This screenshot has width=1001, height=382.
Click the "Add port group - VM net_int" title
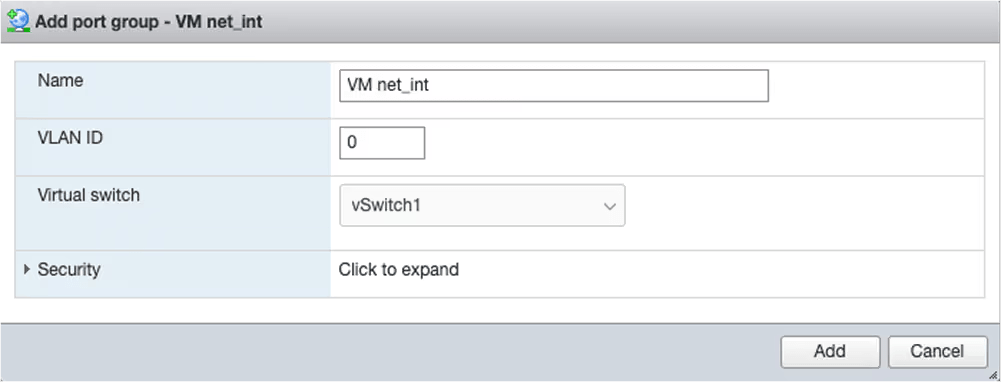click(148, 21)
